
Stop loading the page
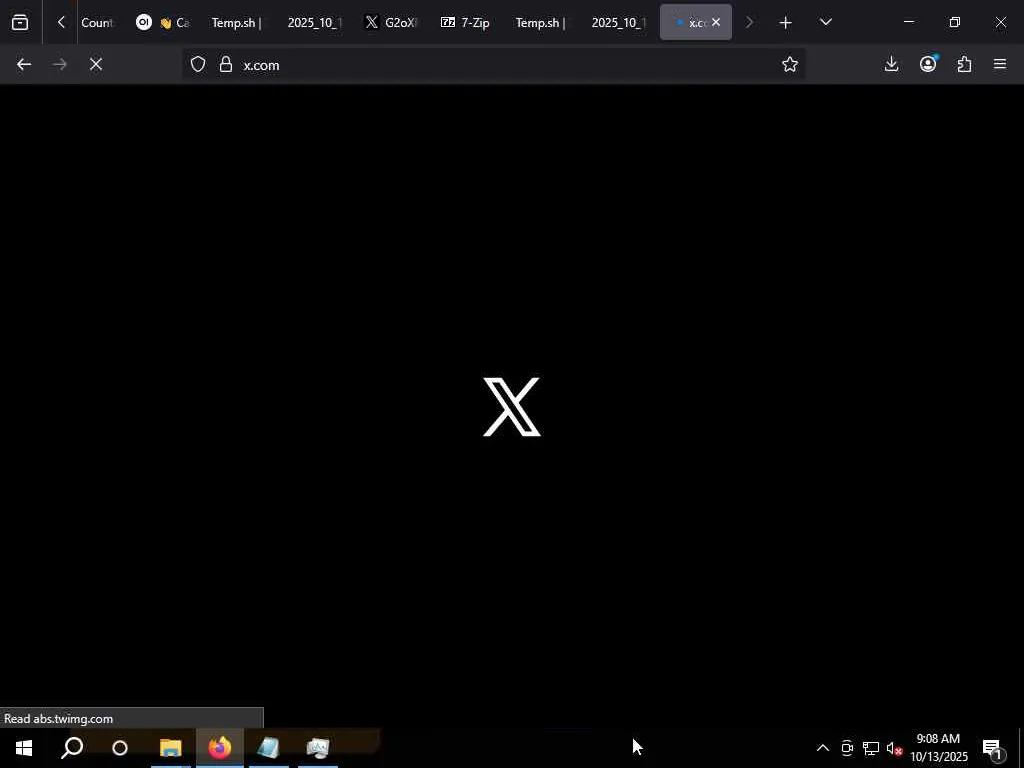pos(96,65)
